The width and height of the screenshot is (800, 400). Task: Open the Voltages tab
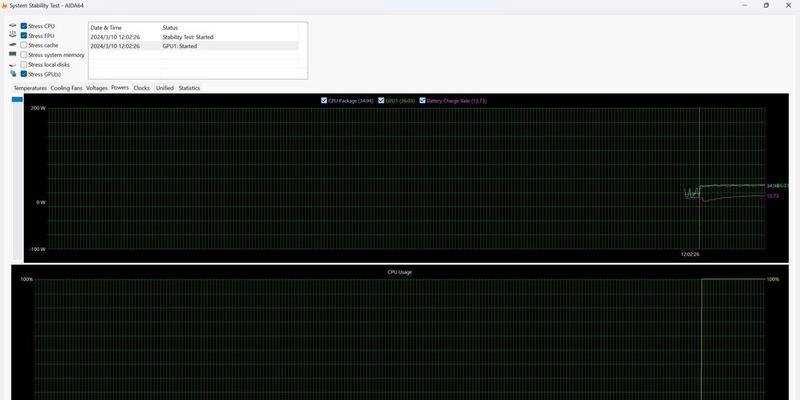(x=96, y=88)
